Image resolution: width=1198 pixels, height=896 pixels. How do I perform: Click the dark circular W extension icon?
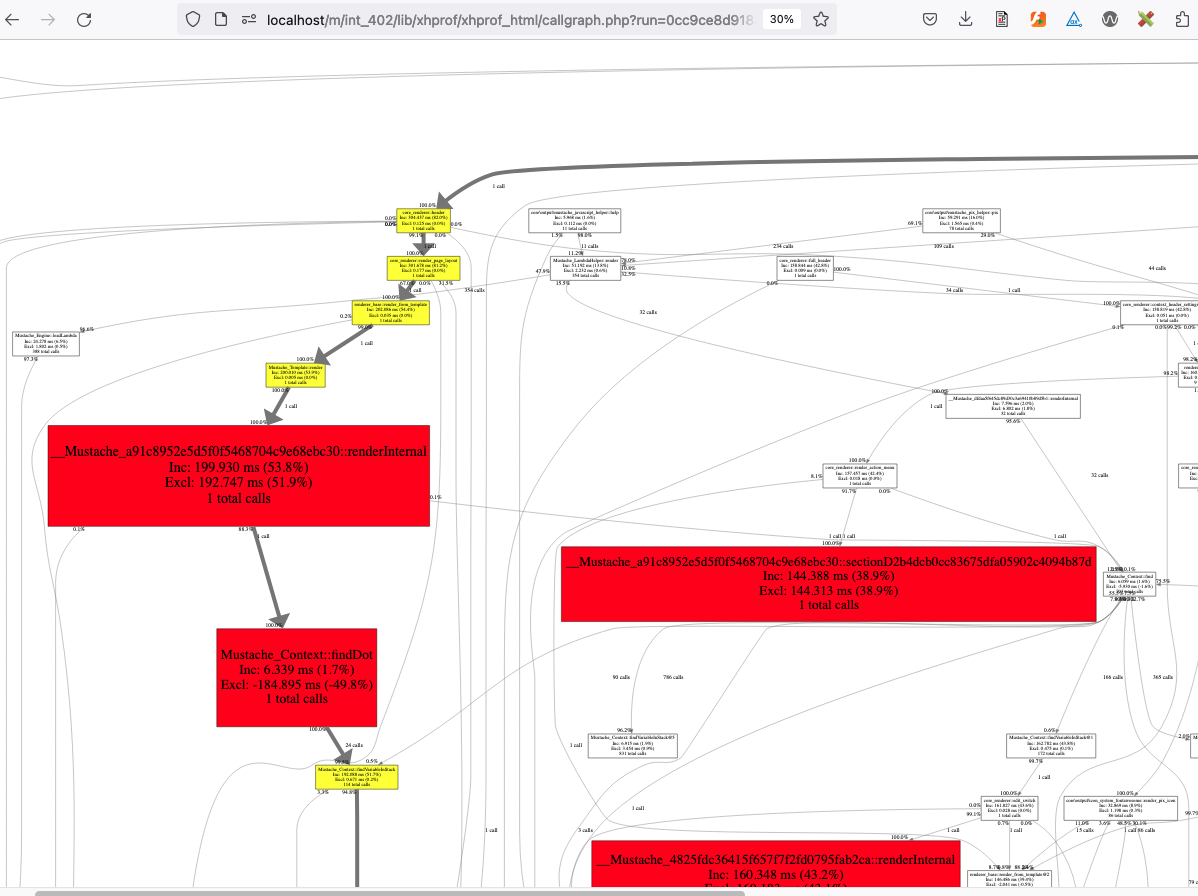1109,20
